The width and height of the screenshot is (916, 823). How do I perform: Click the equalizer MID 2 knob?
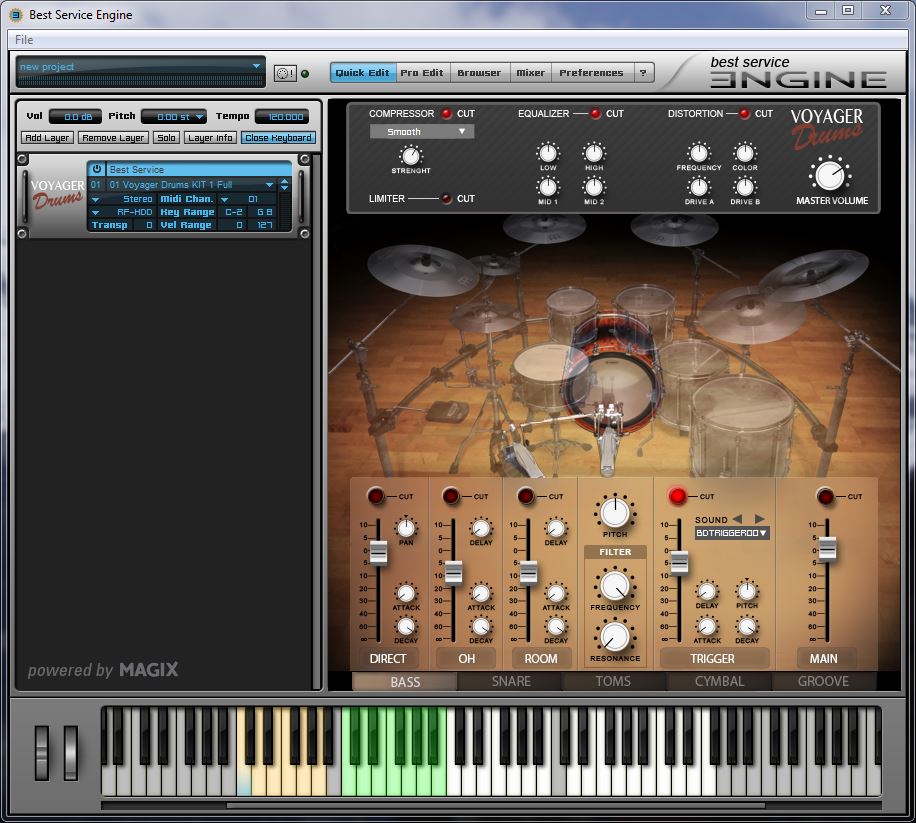tap(594, 187)
